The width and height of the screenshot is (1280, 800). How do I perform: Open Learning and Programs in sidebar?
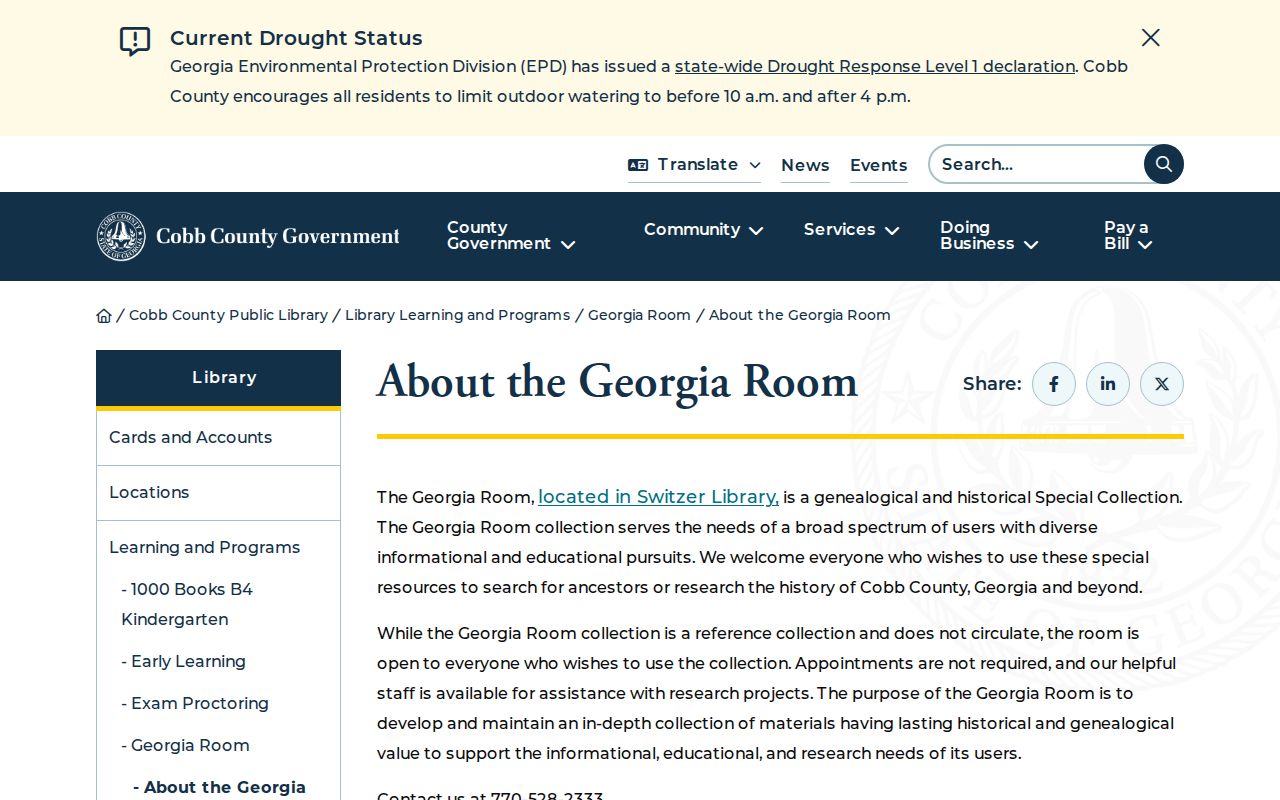coord(204,547)
